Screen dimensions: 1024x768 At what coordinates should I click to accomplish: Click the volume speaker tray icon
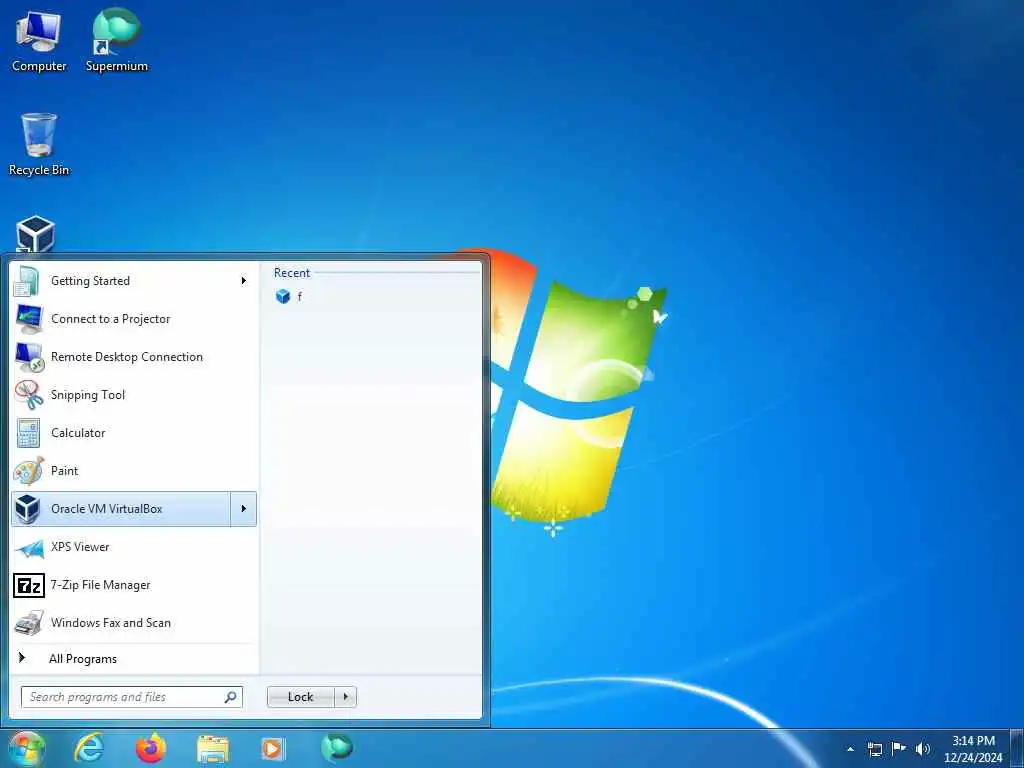922,749
